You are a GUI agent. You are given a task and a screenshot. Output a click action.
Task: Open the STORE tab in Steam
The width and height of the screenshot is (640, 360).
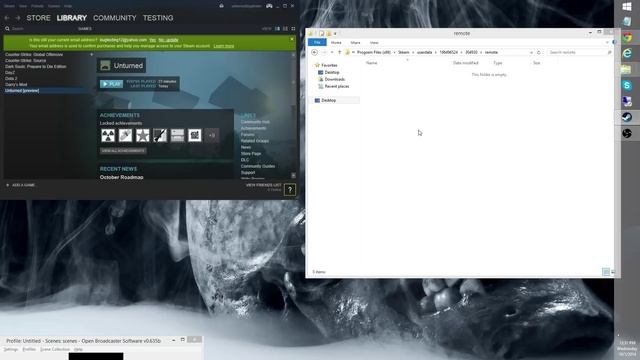(x=38, y=18)
